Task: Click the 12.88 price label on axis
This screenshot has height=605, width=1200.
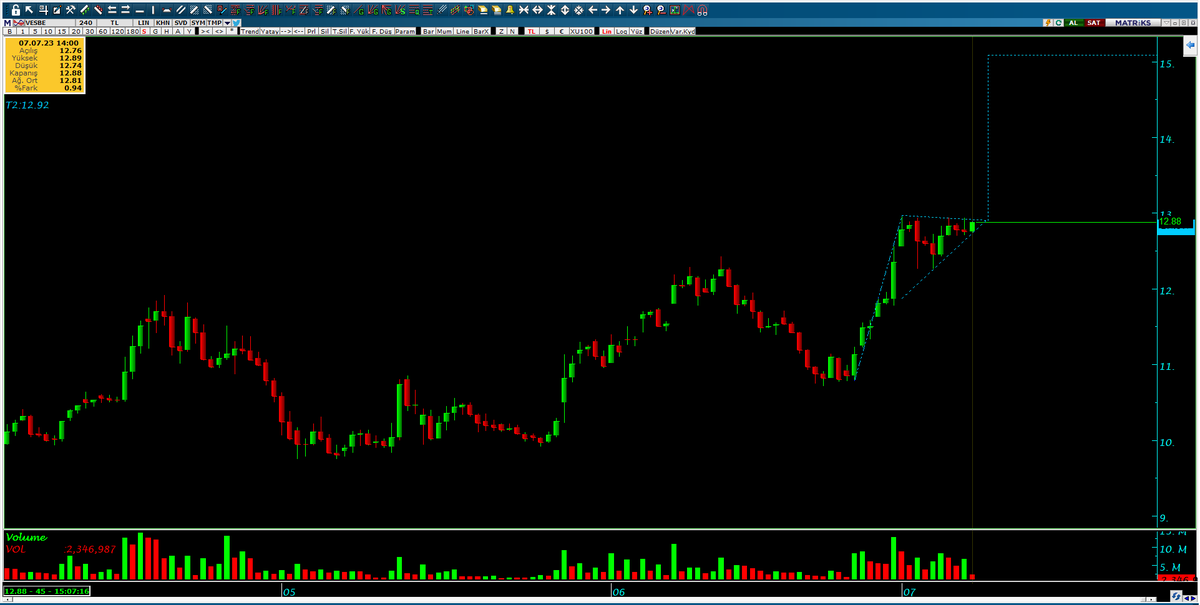Action: [x=1170, y=222]
